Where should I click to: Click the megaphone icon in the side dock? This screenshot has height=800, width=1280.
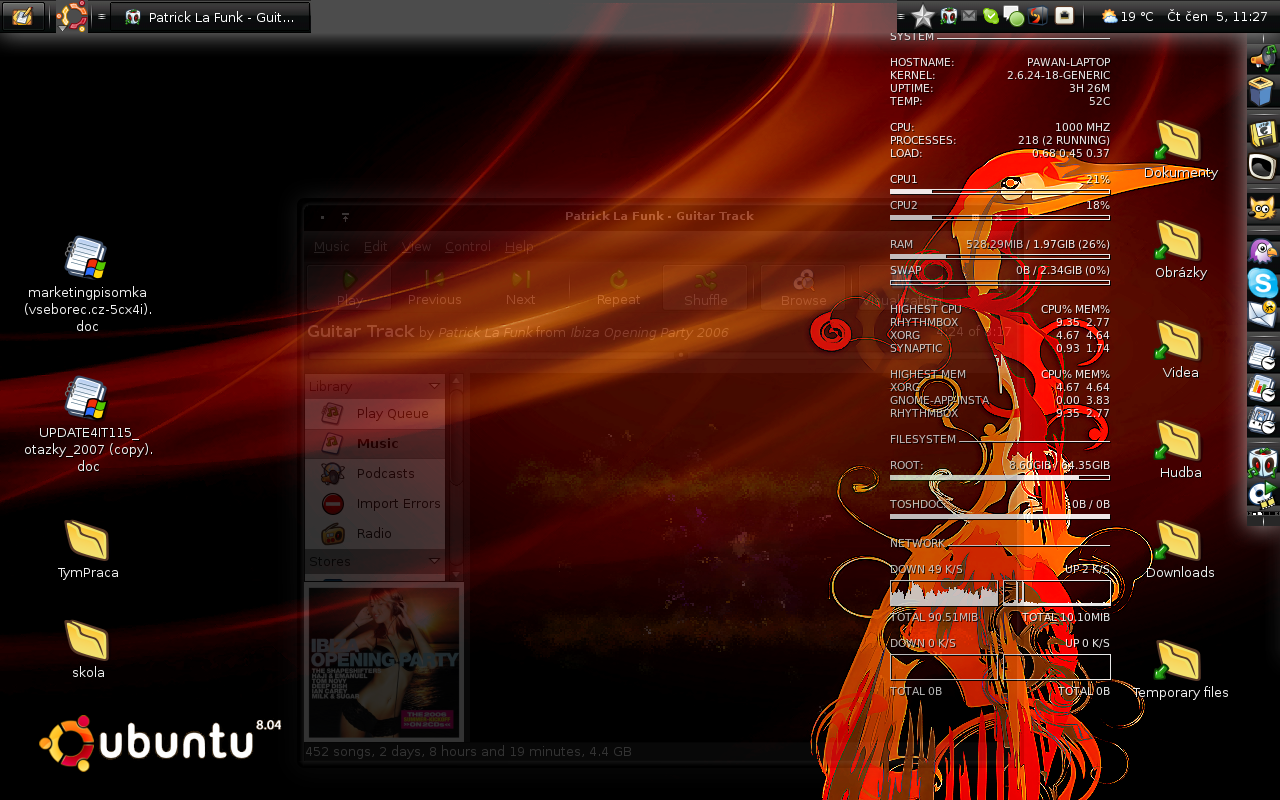1263,58
